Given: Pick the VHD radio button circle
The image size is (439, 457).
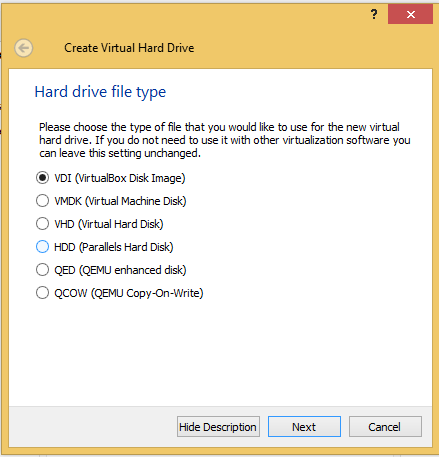Looking at the screenshot, I should (x=42, y=224).
